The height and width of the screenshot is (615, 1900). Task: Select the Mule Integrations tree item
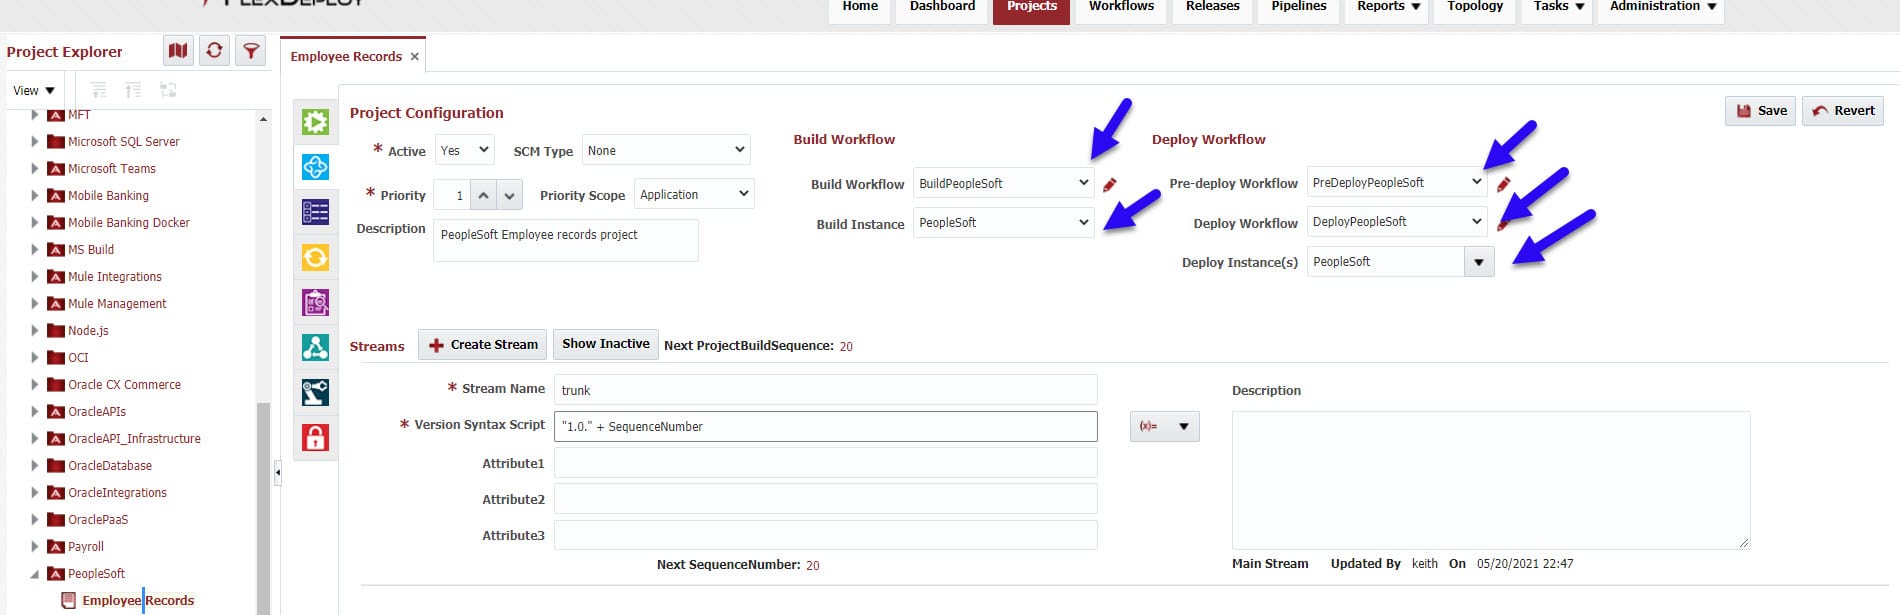click(115, 276)
